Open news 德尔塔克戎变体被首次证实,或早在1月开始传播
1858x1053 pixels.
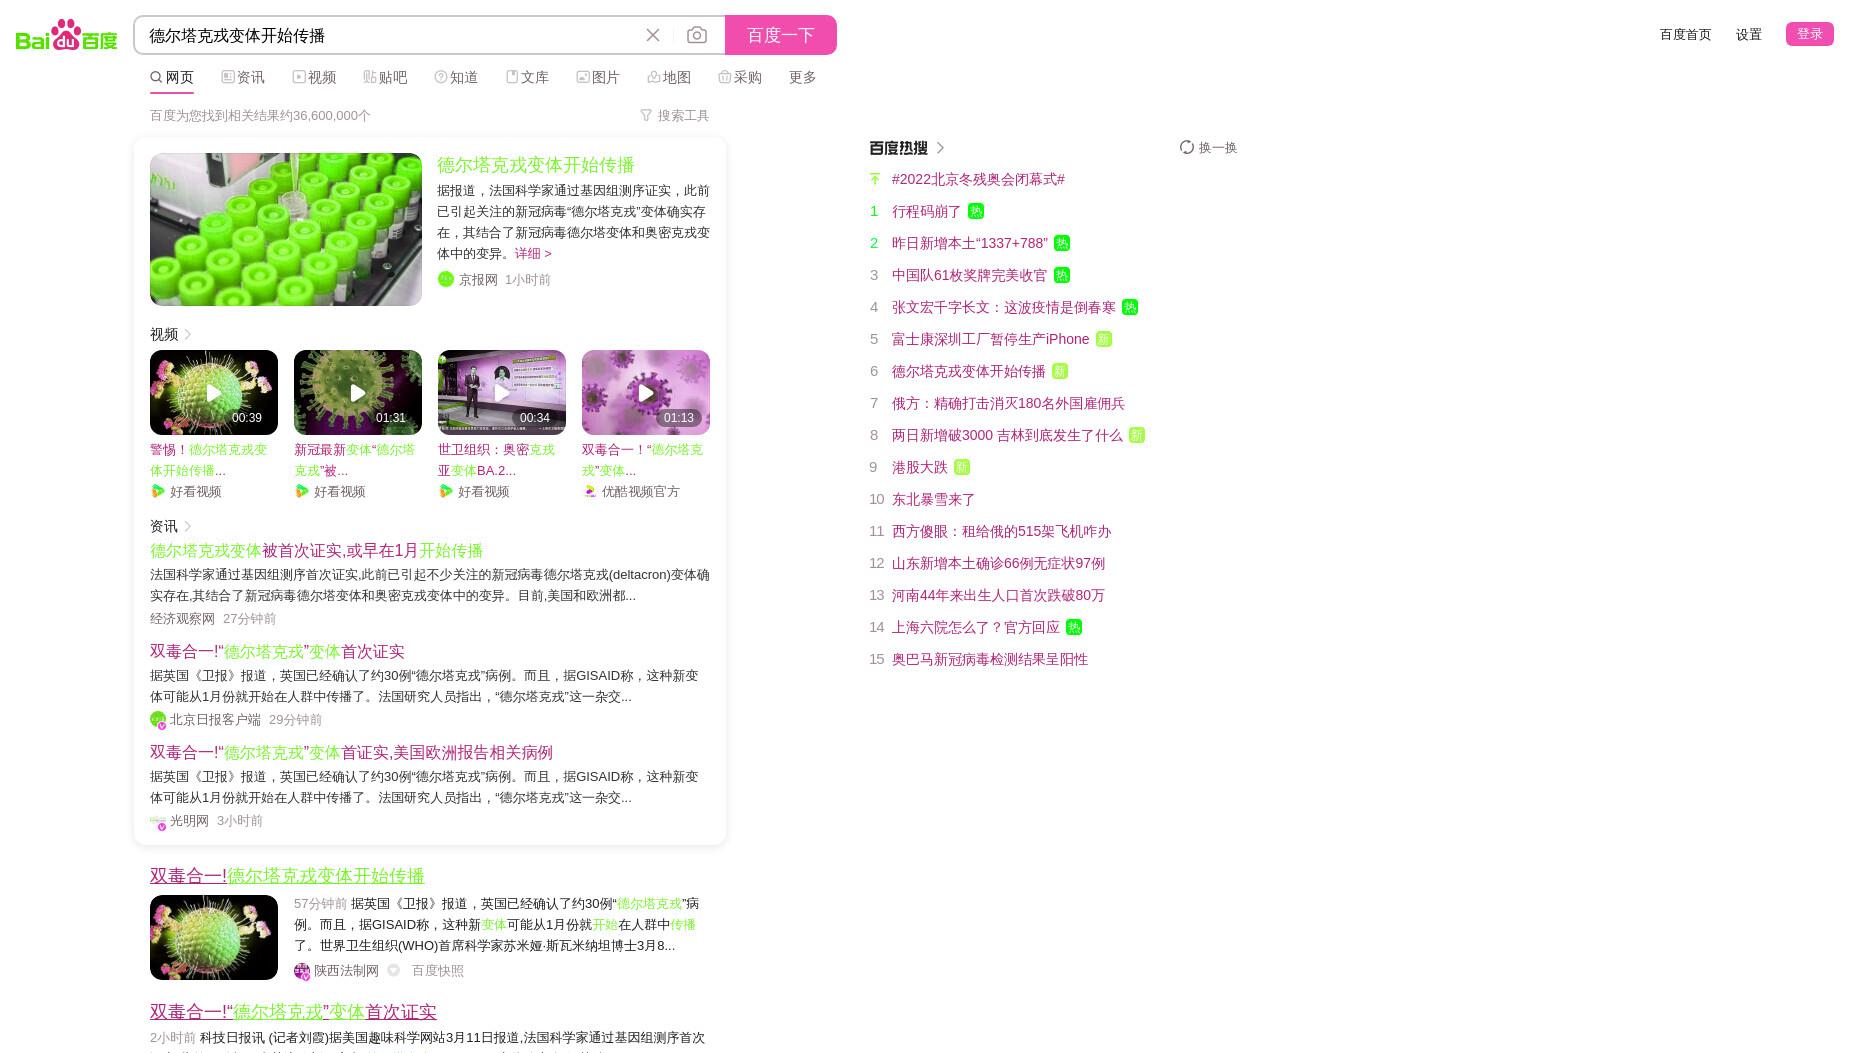click(x=316, y=551)
